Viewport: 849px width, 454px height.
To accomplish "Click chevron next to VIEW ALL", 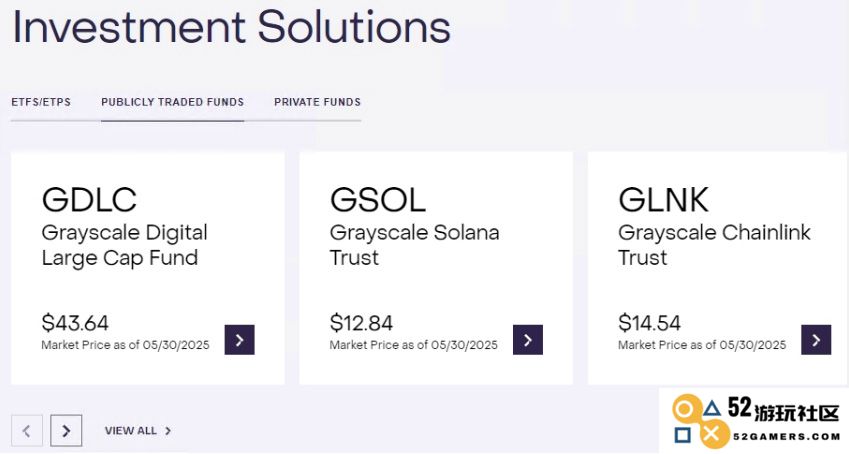I will [x=168, y=431].
